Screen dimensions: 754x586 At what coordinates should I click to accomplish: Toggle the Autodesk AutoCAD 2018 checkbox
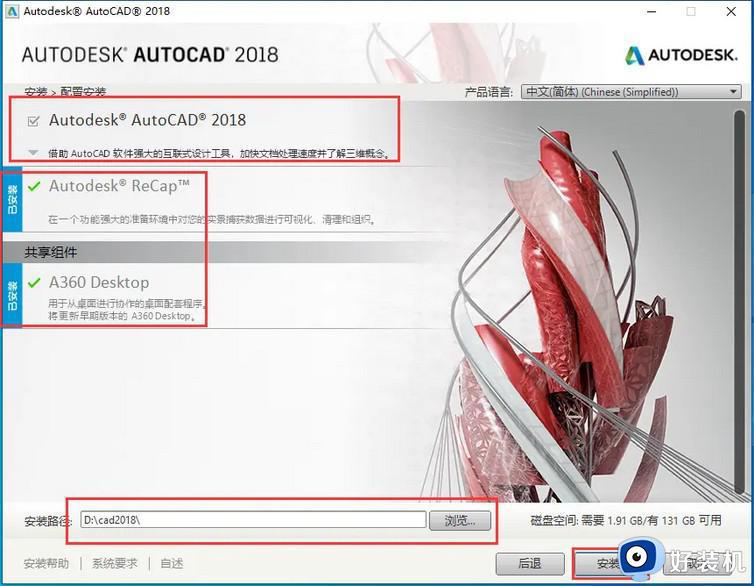[33, 121]
